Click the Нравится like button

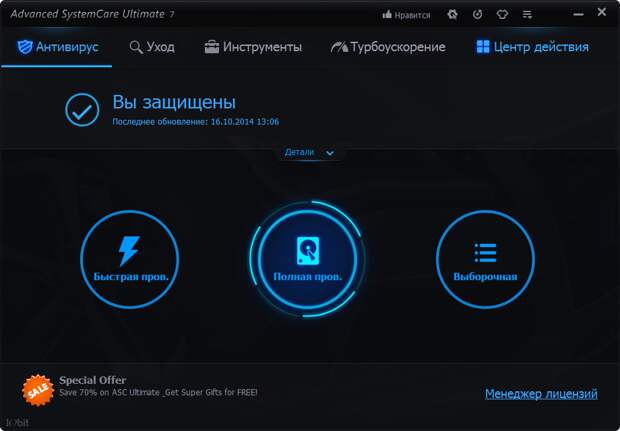[406, 15]
